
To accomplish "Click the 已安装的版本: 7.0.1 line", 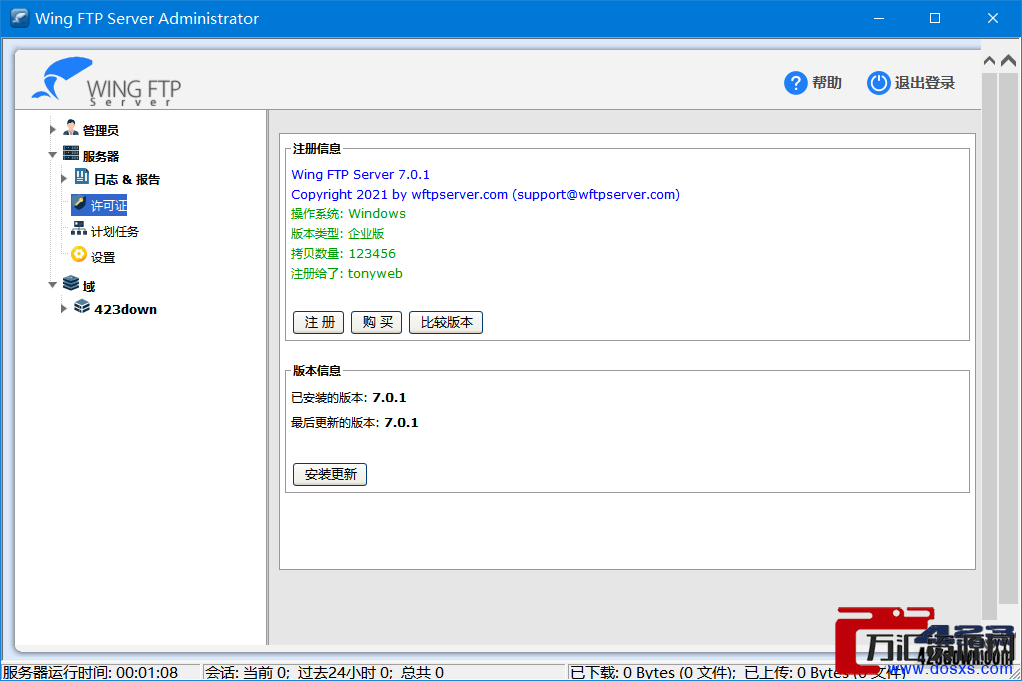I will click(349, 398).
